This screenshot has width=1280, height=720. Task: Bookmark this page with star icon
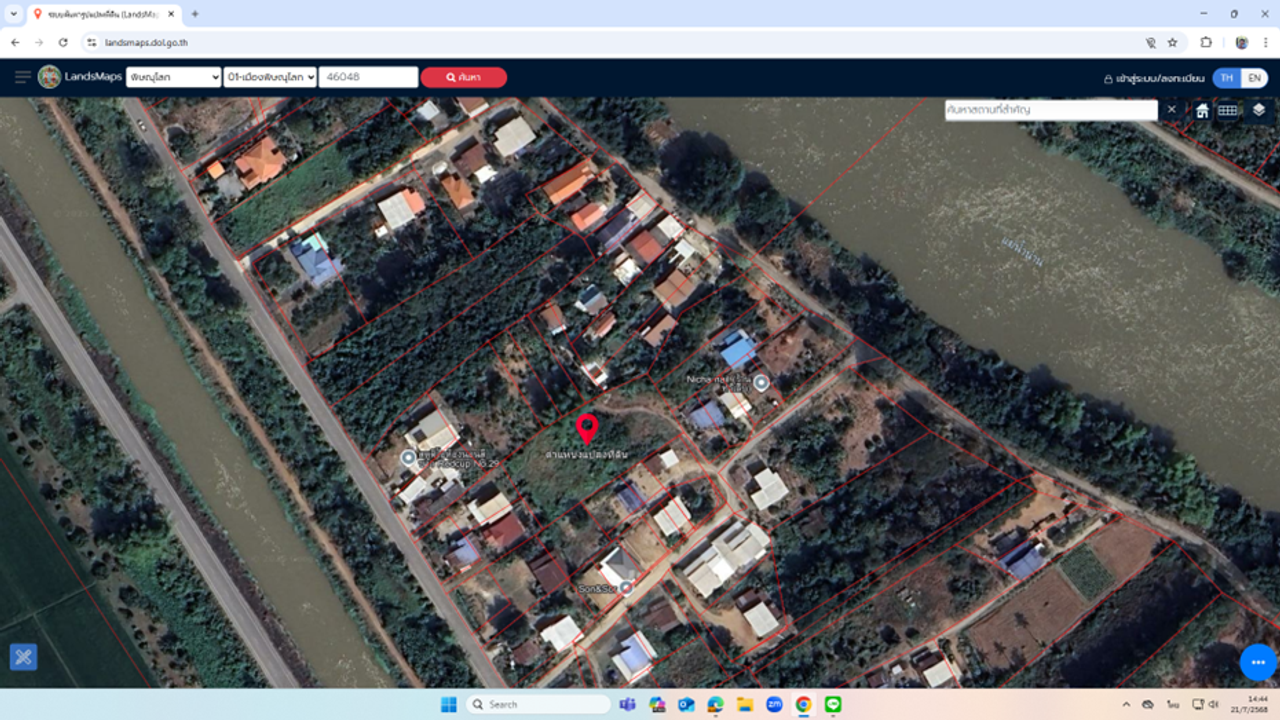pos(1173,43)
